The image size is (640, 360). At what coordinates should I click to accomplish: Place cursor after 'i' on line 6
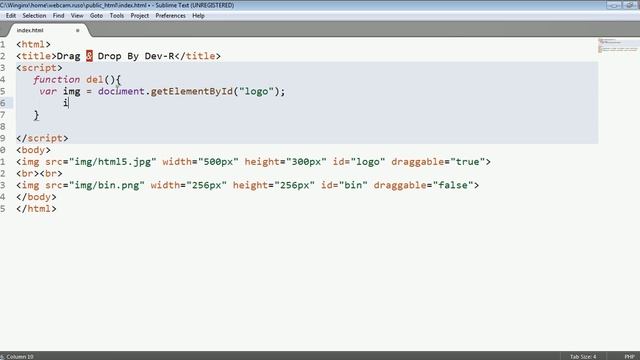[x=69, y=103]
